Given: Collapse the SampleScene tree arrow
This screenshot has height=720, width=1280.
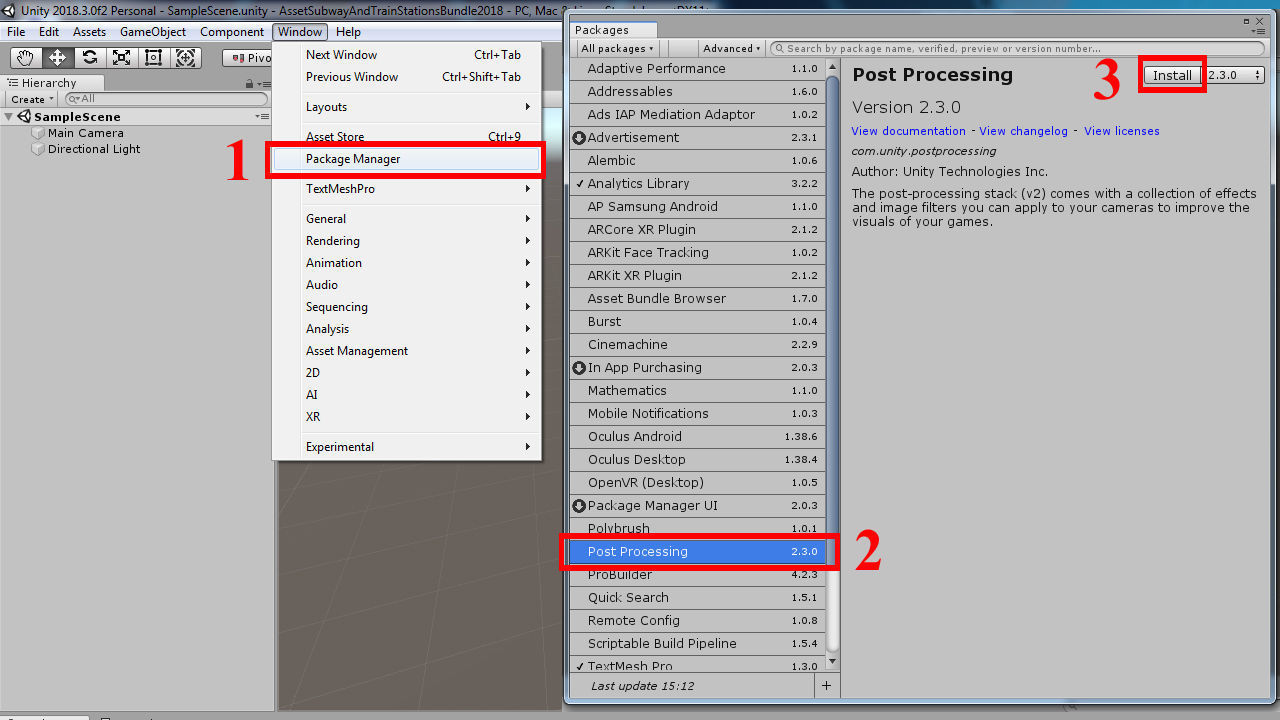Looking at the screenshot, I should click(x=9, y=117).
